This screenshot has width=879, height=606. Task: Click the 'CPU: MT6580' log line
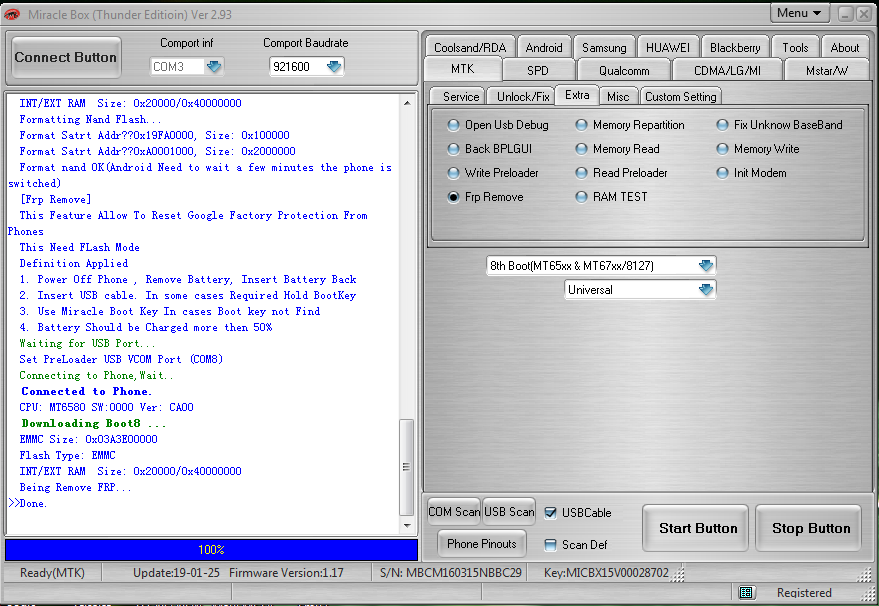pos(107,408)
